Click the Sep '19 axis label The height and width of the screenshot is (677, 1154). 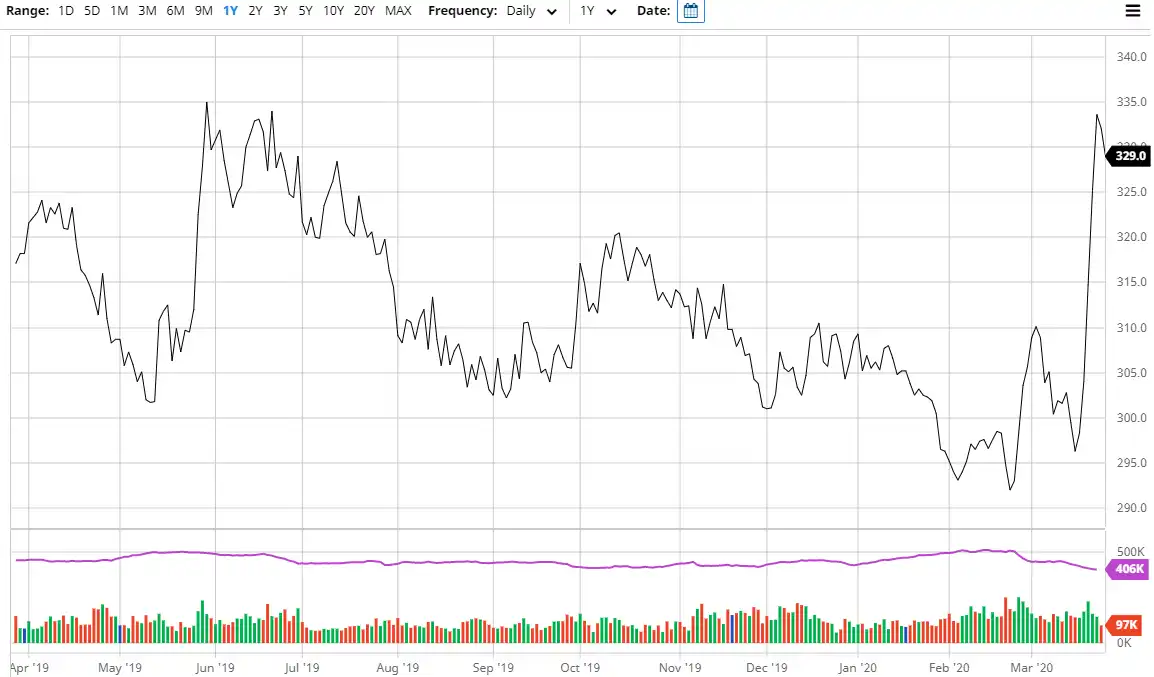pyautogui.click(x=493, y=668)
